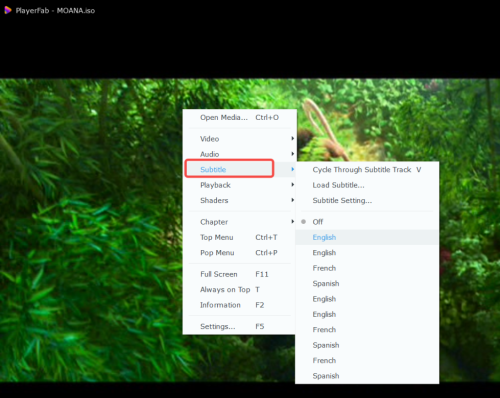Show the Information panel entry

click(239, 305)
